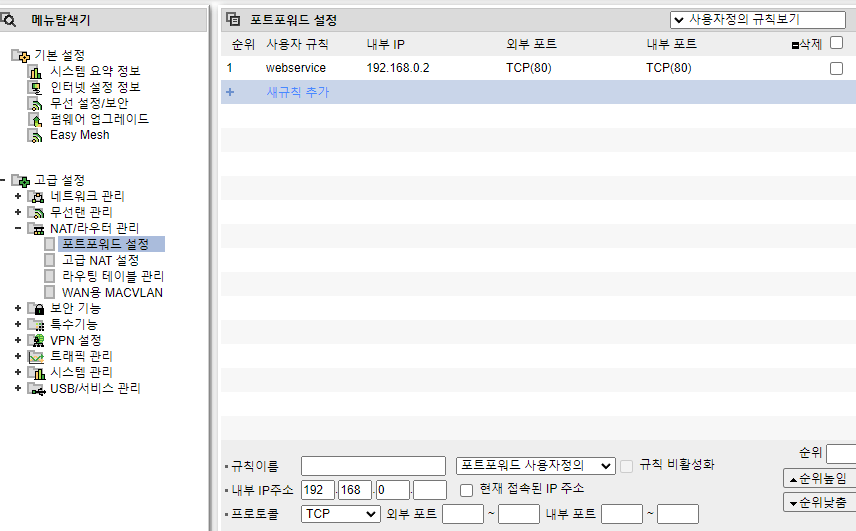Collapse the NAT/라우터 관리 tree node
Viewport: 856px width, 531px height.
[18, 228]
